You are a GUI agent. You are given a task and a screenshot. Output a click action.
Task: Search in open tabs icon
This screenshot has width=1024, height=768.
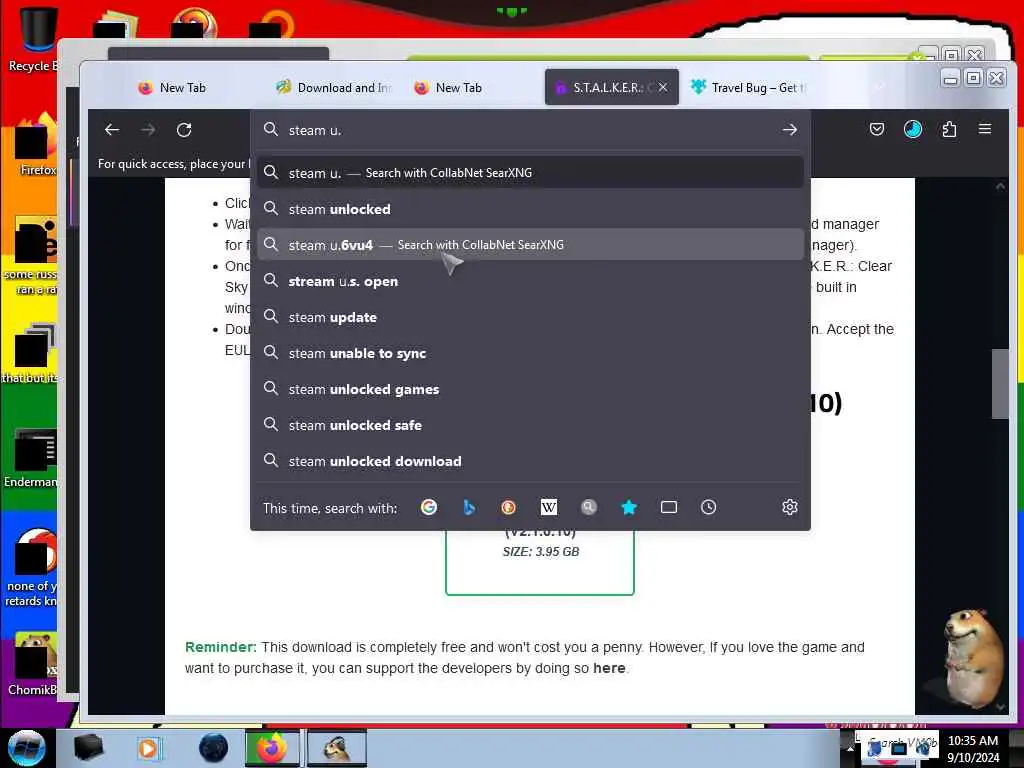[x=669, y=507]
